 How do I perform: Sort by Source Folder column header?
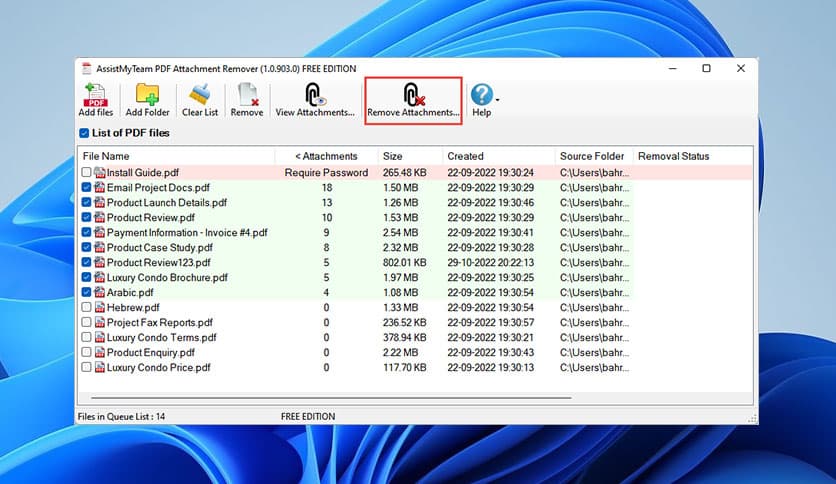tap(594, 156)
